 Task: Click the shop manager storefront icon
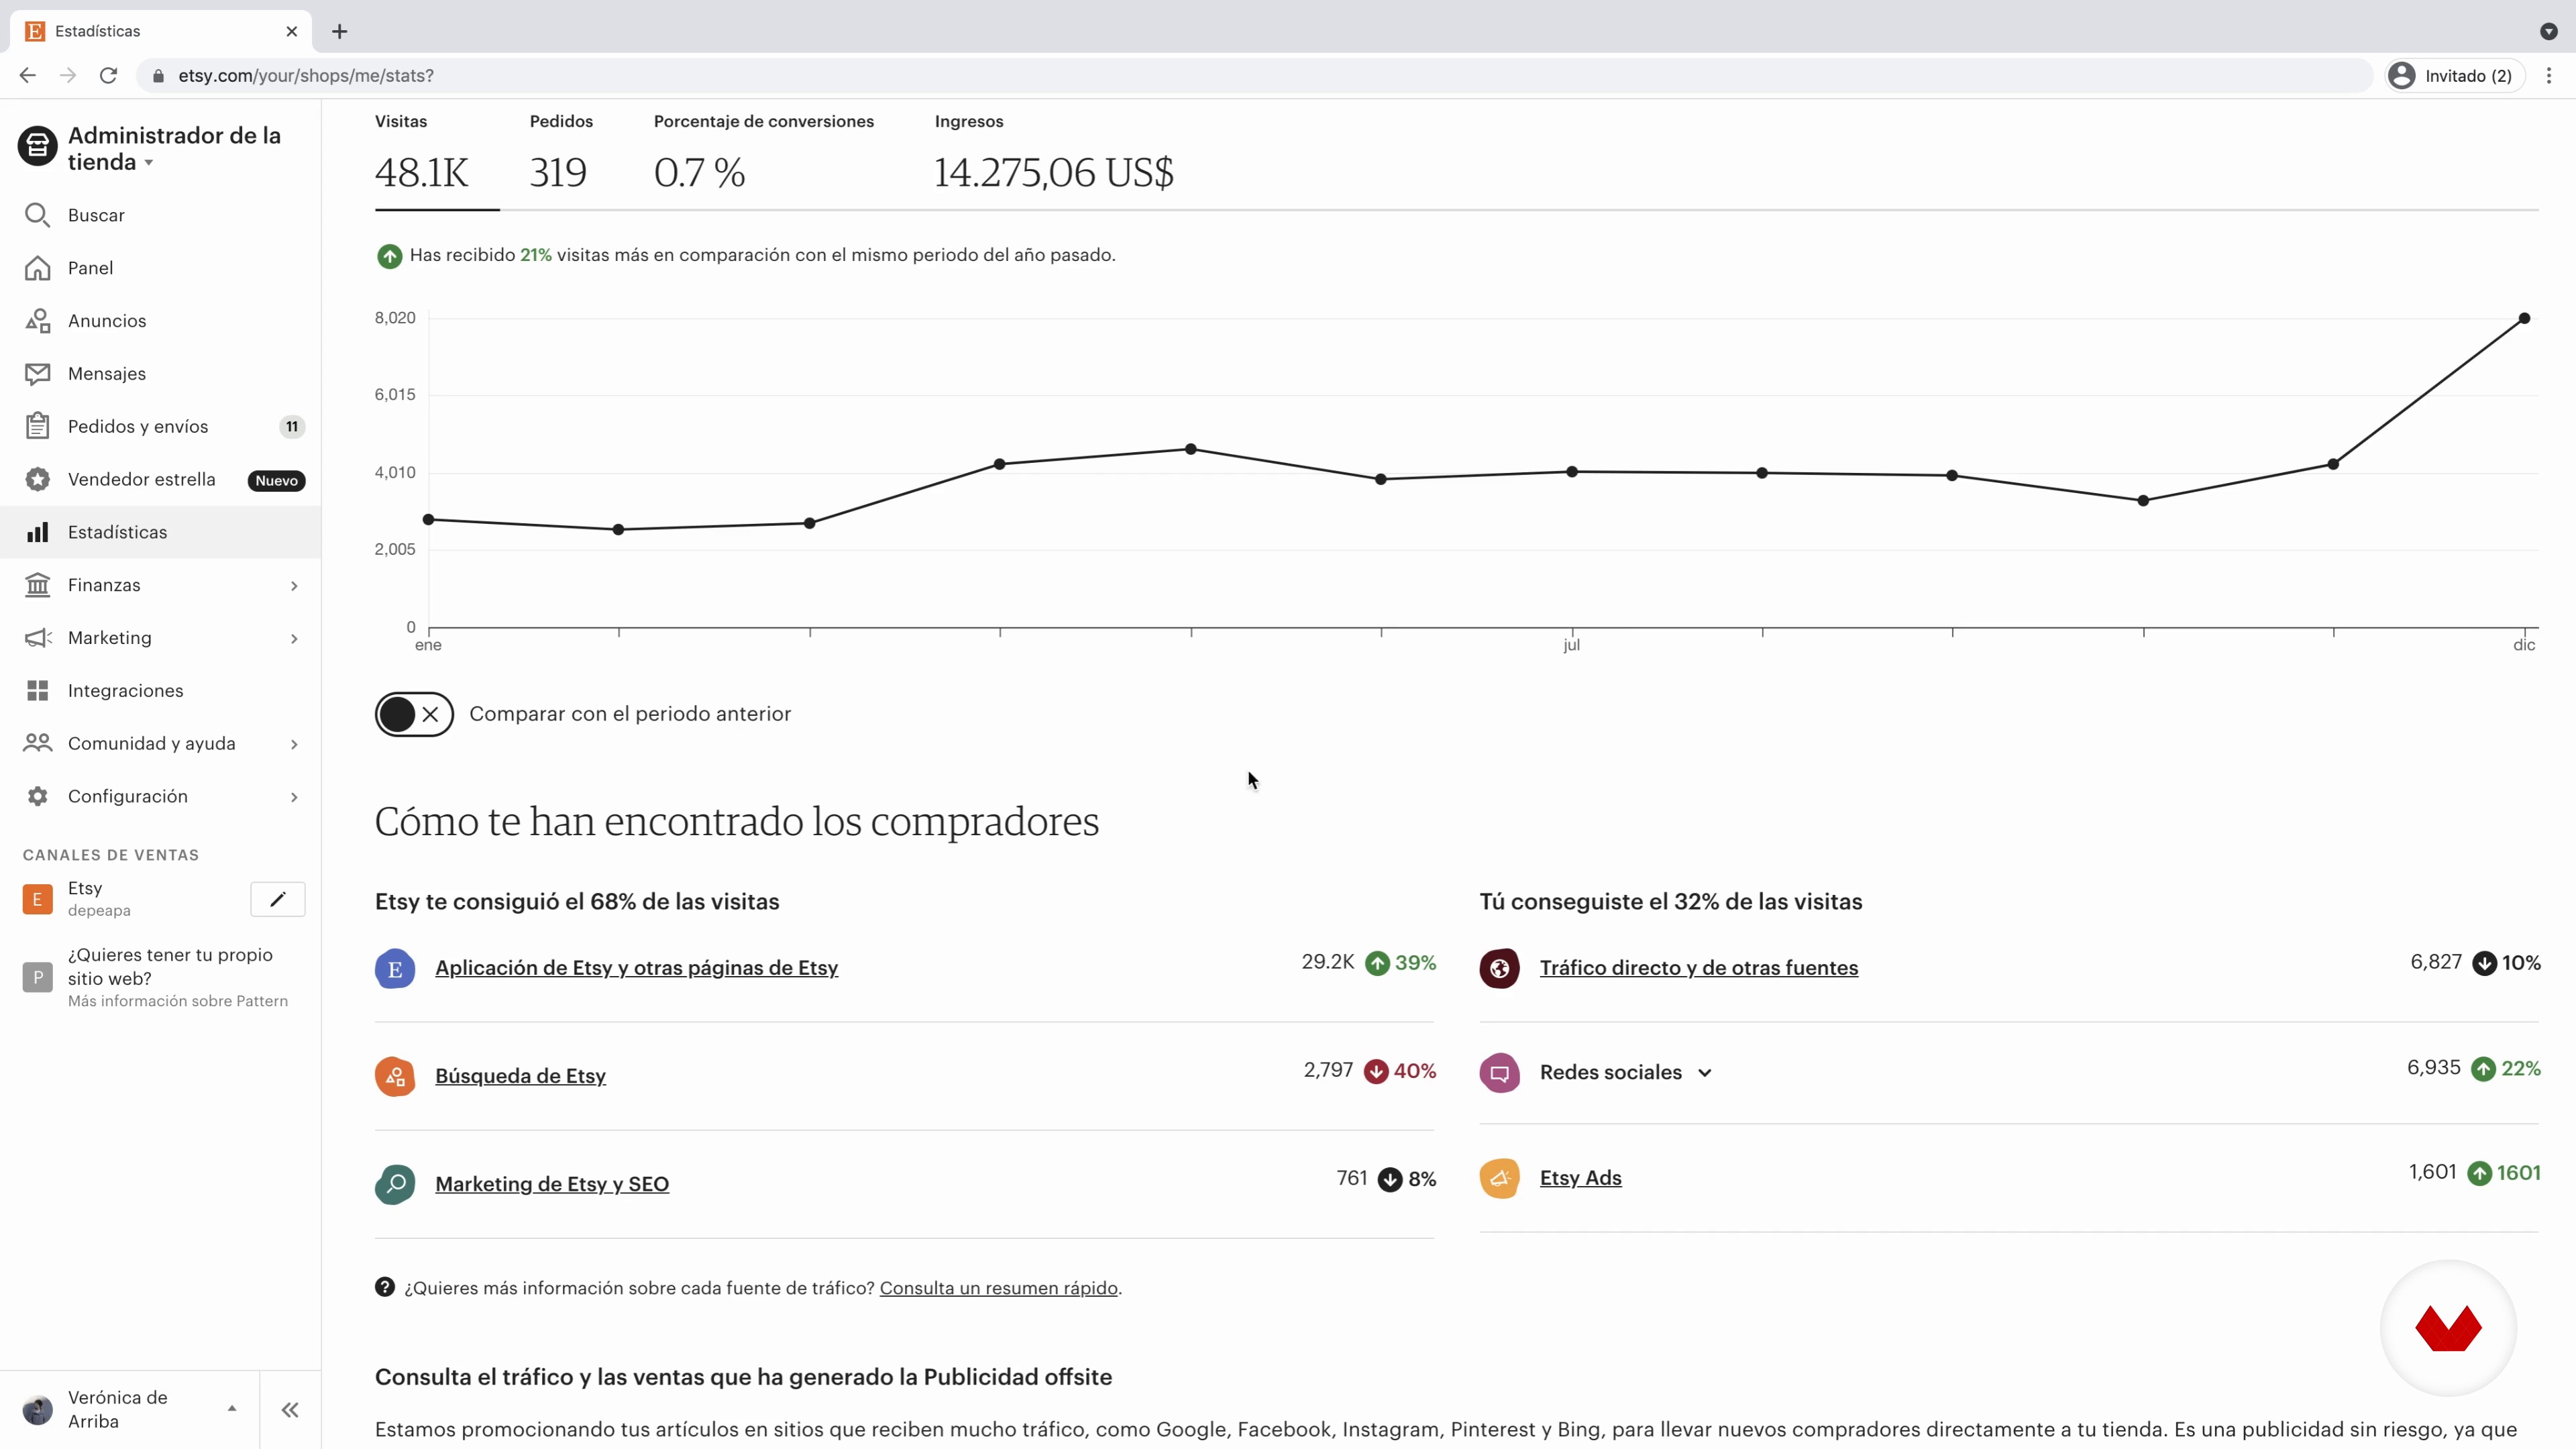[37, 147]
